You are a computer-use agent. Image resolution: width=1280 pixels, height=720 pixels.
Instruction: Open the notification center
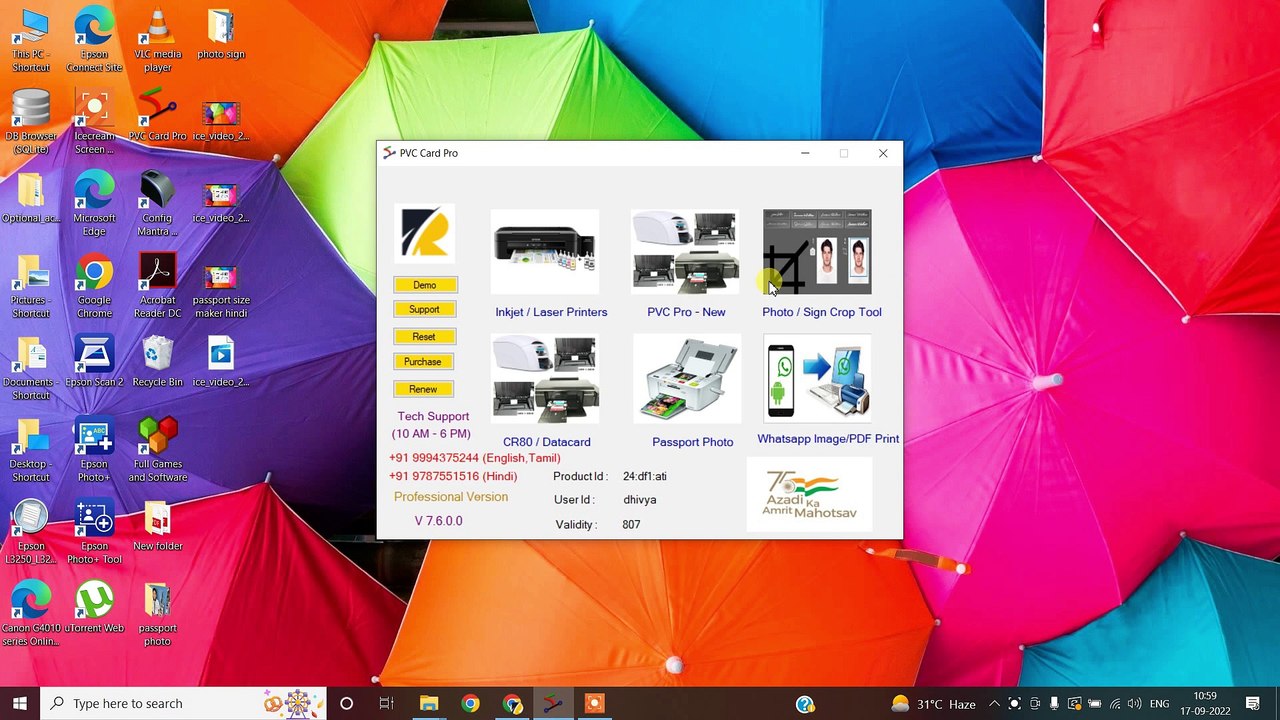pyautogui.click(x=1253, y=703)
